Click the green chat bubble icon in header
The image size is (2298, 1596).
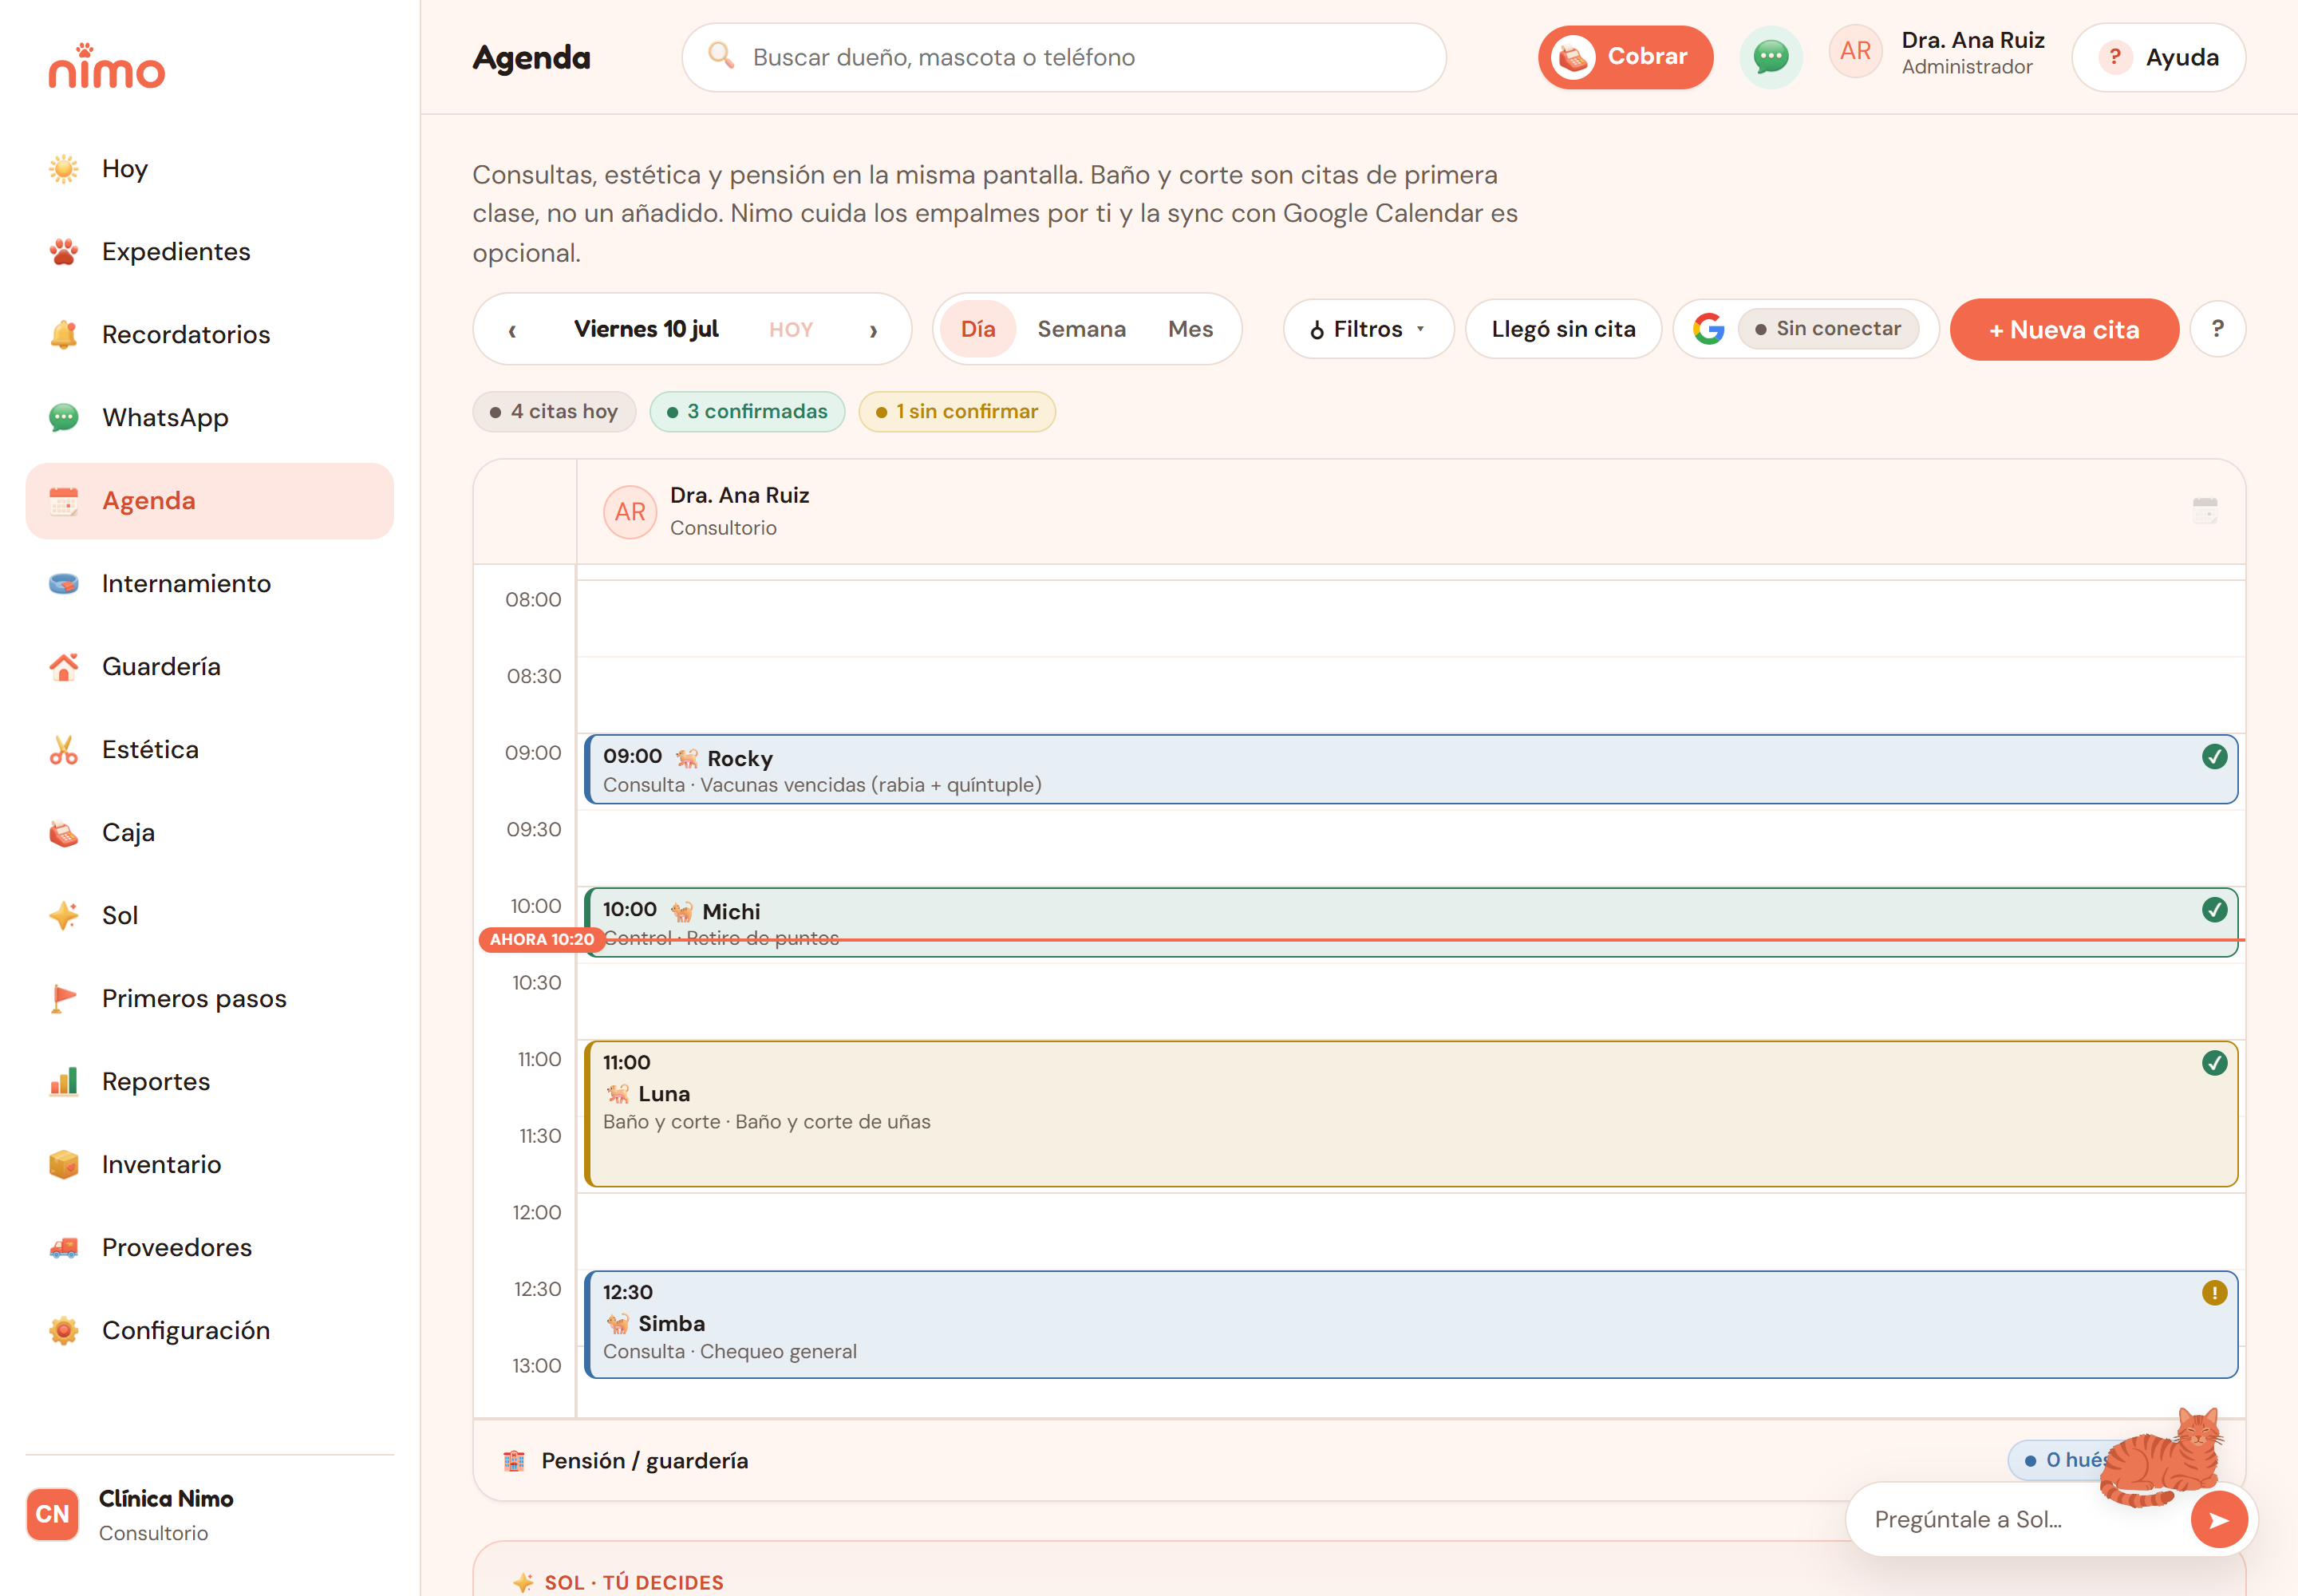pos(1770,57)
